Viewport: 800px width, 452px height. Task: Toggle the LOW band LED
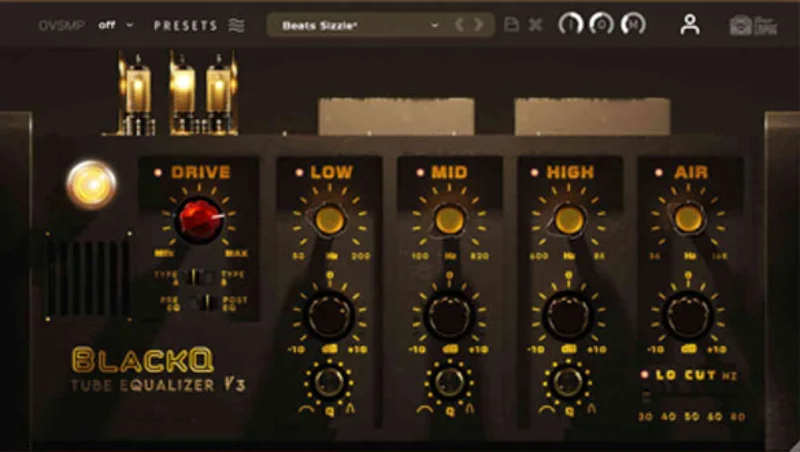[299, 172]
